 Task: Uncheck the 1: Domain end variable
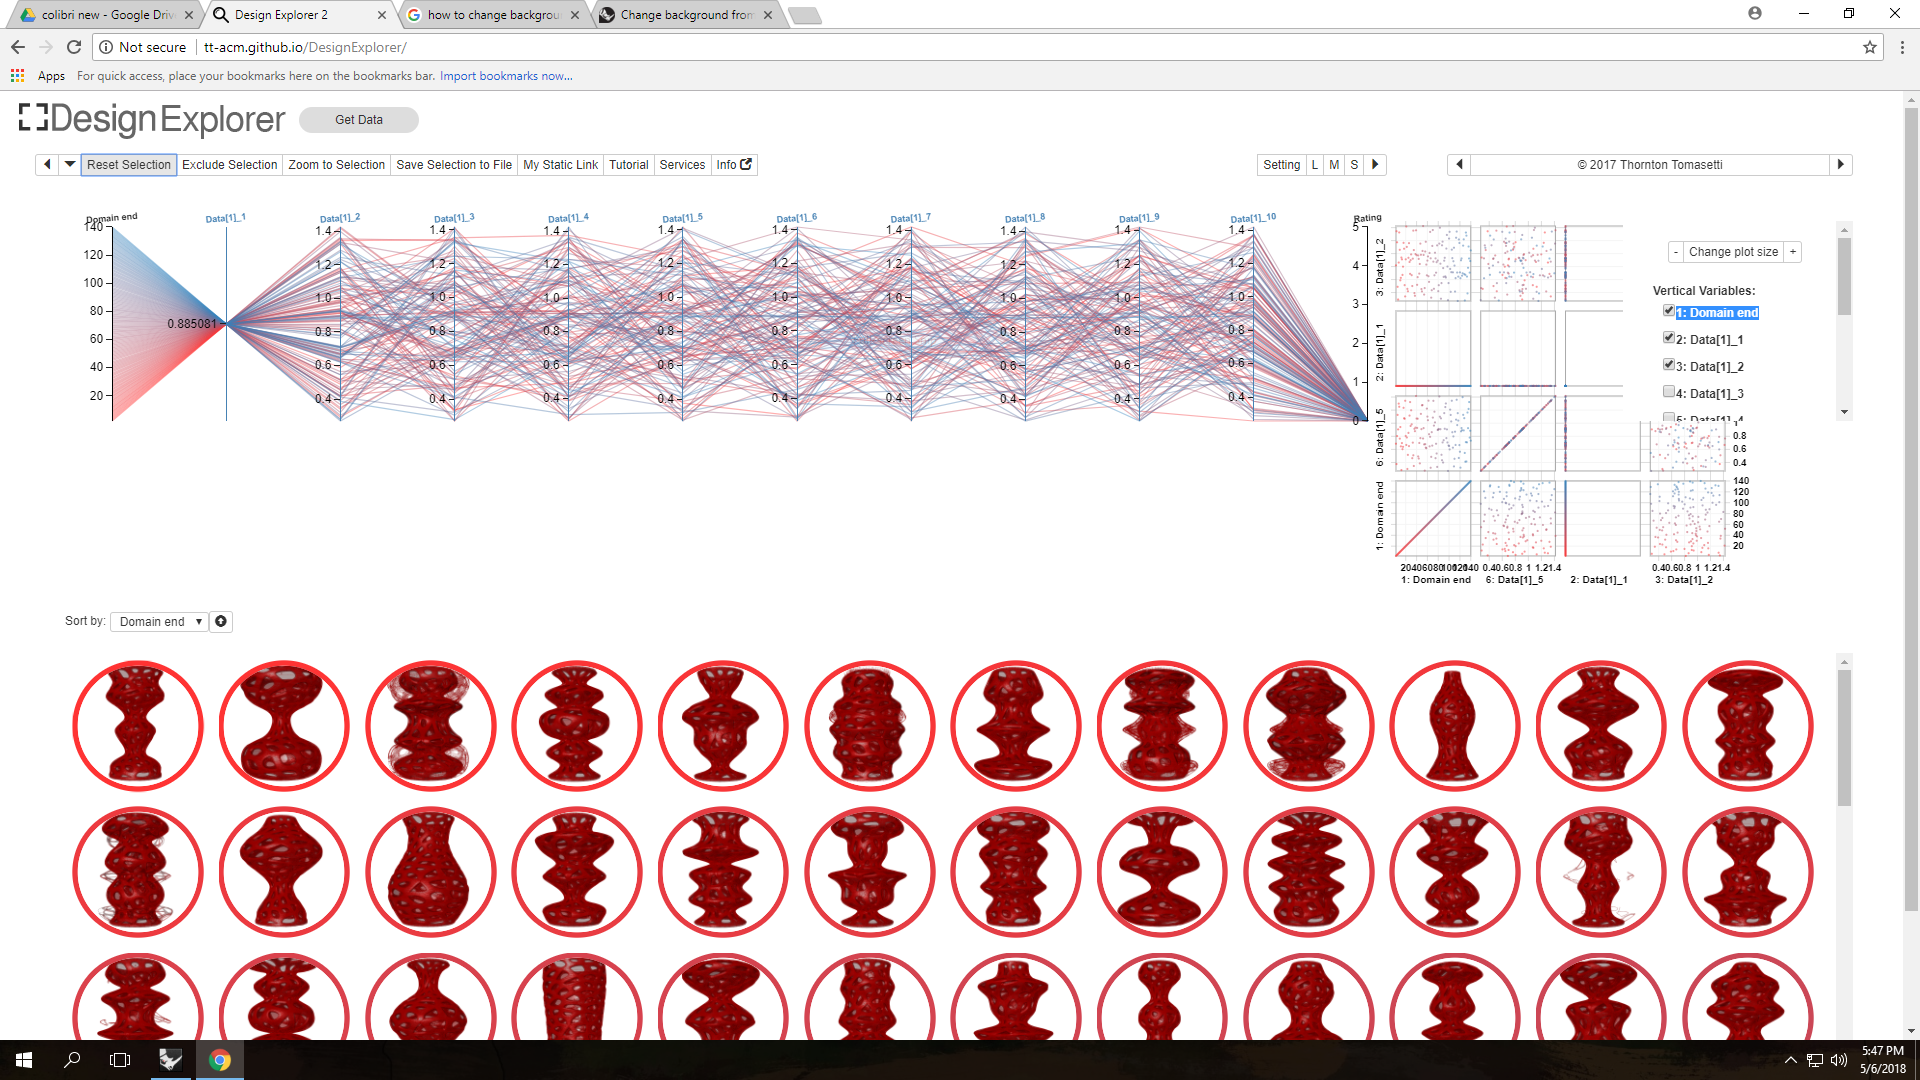(x=1668, y=311)
